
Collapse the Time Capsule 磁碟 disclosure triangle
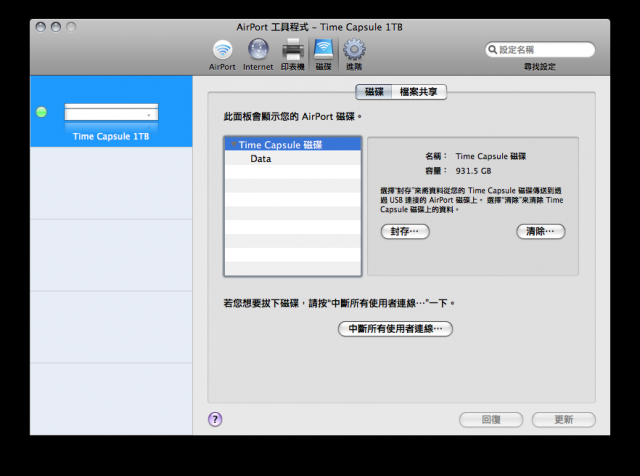(x=234, y=145)
